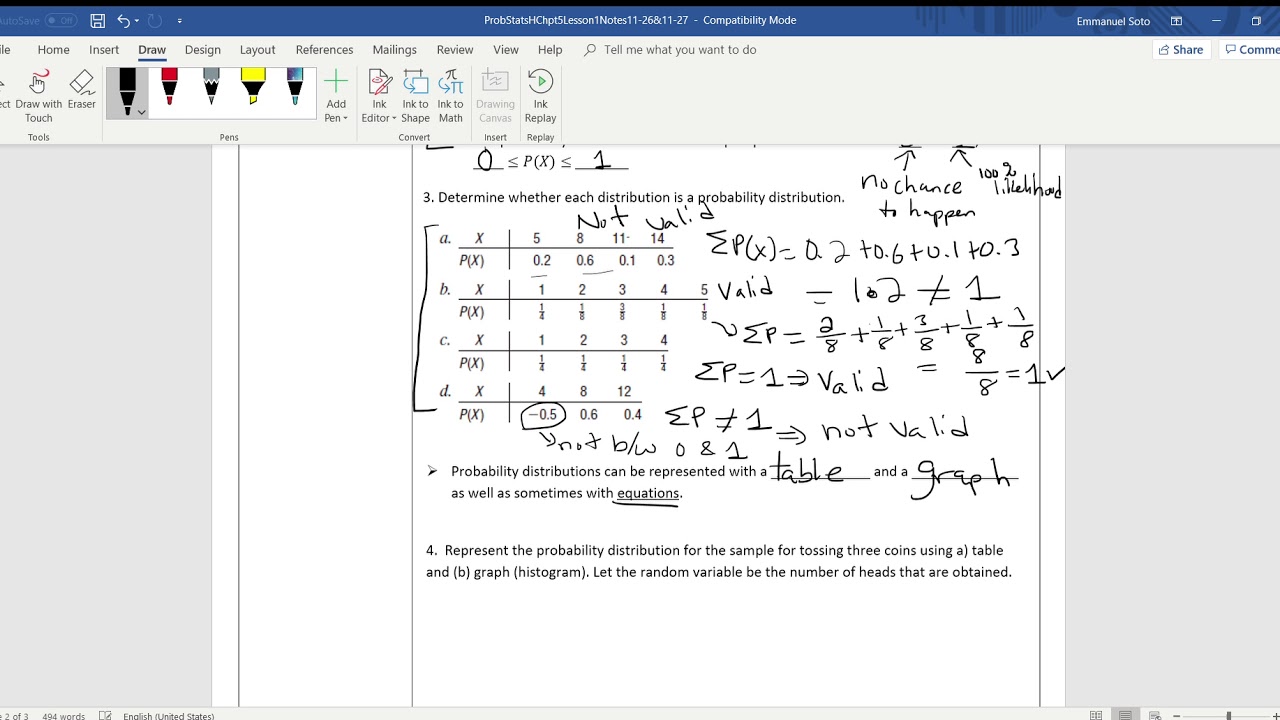Switch to the Insert tab

point(104,50)
